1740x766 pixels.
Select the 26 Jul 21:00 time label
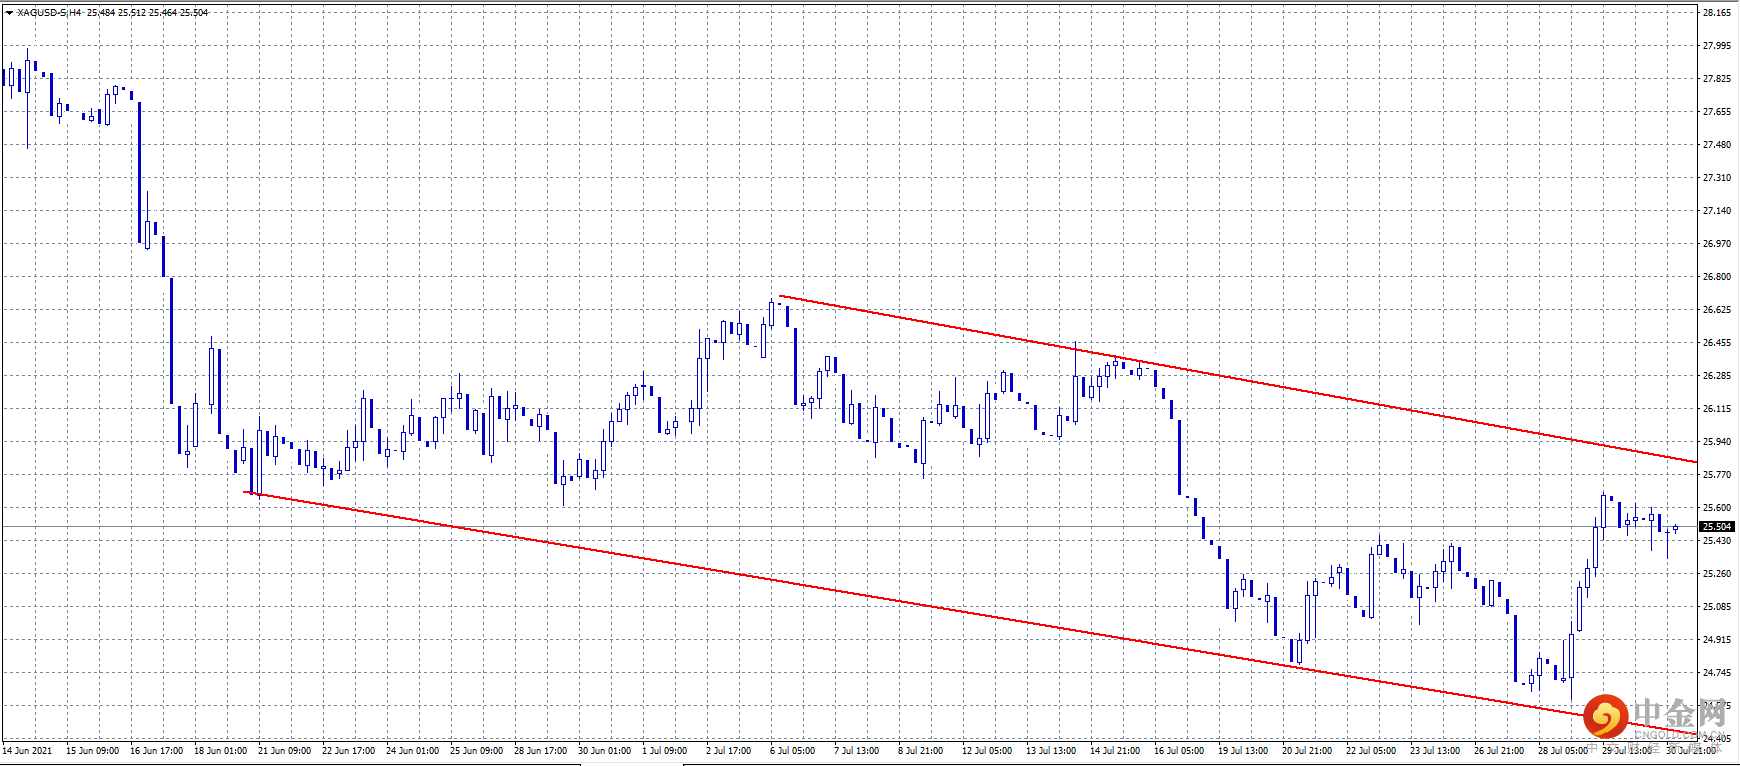[1499, 751]
